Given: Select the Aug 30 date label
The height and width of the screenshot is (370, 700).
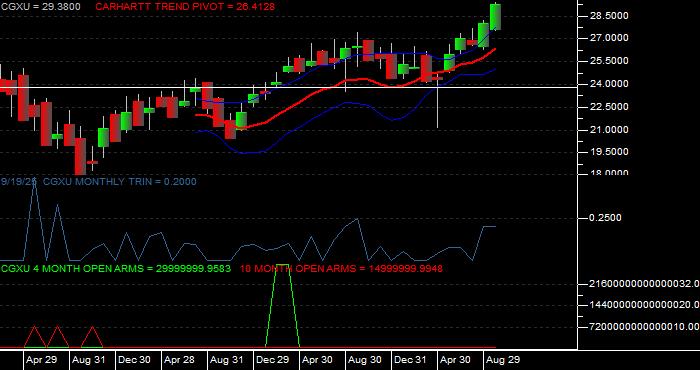Looking at the screenshot, I should click(365, 360).
